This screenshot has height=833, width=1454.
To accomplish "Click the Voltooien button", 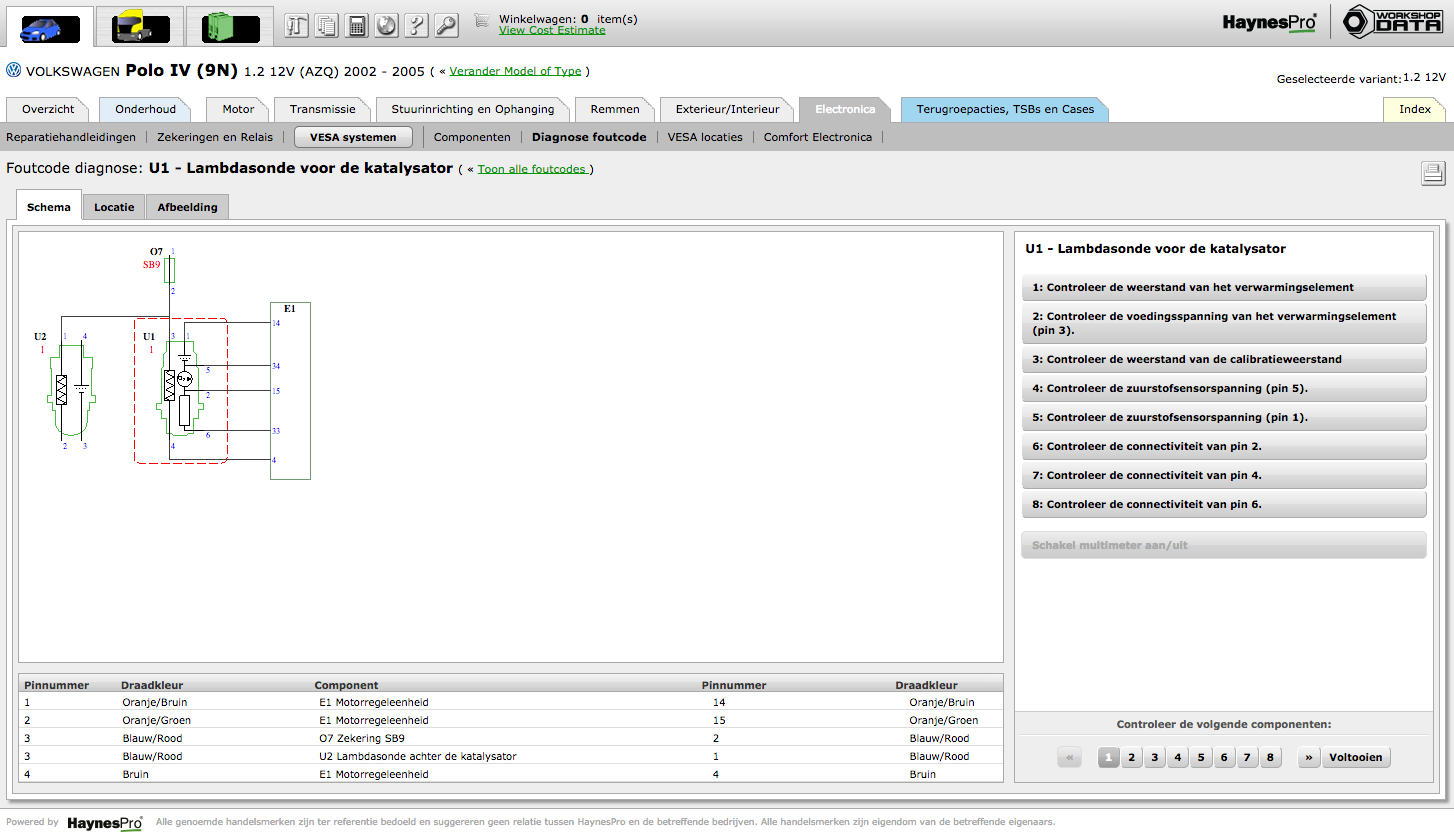I will click(x=1356, y=758).
